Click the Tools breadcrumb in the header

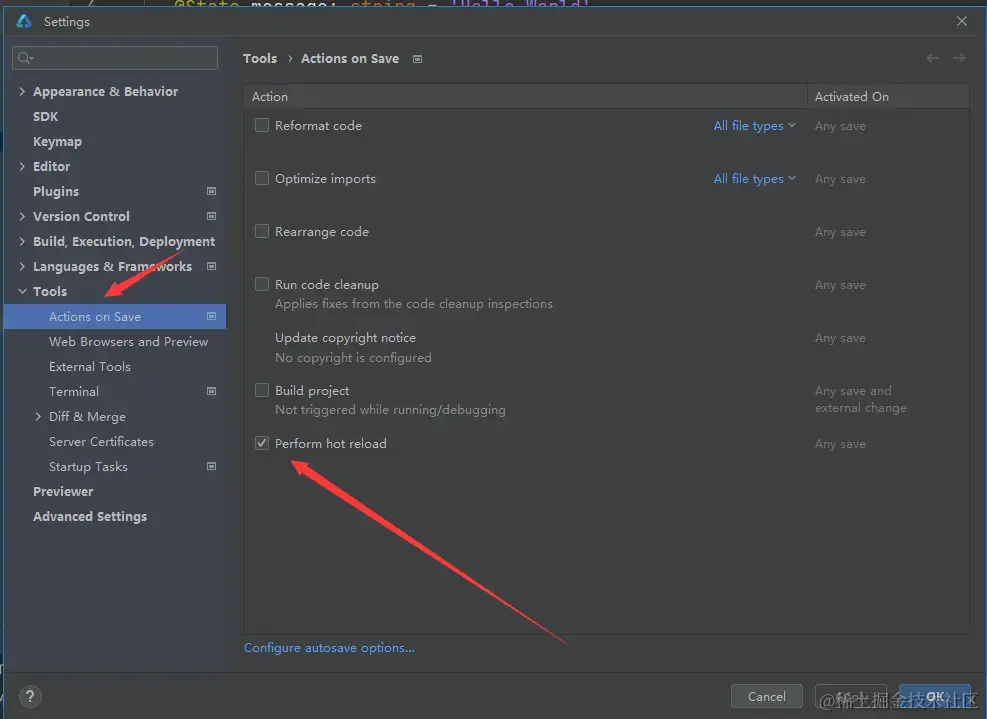260,59
